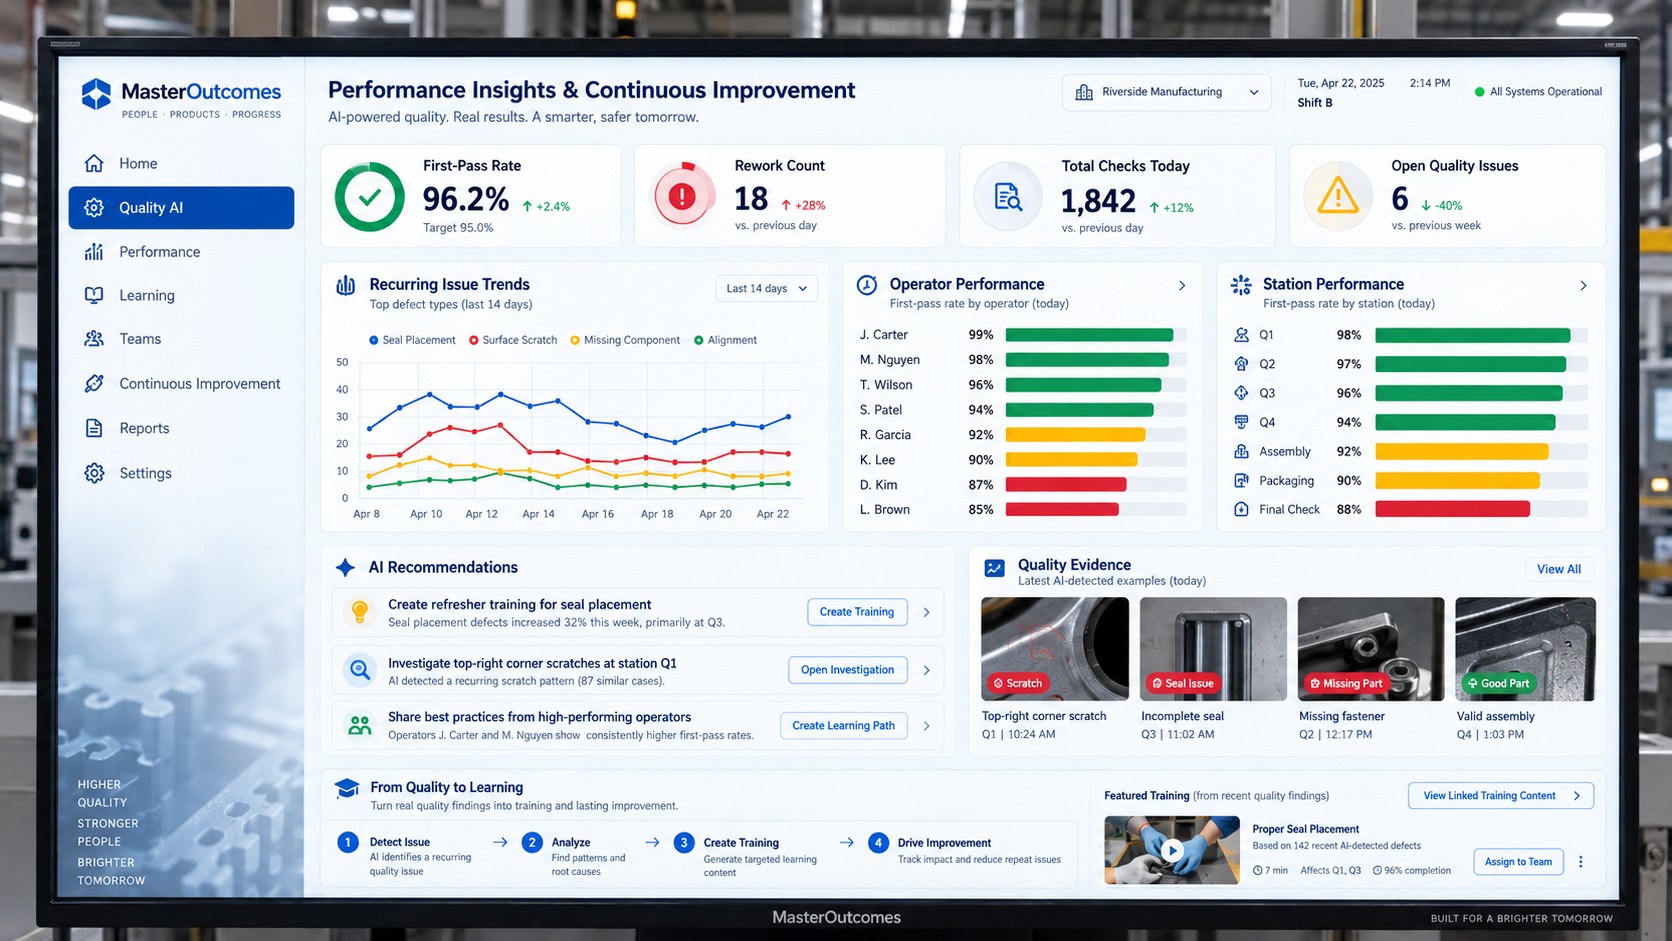The width and height of the screenshot is (1672, 941).
Task: Click the Packaging station icon
Action: tap(1241, 480)
